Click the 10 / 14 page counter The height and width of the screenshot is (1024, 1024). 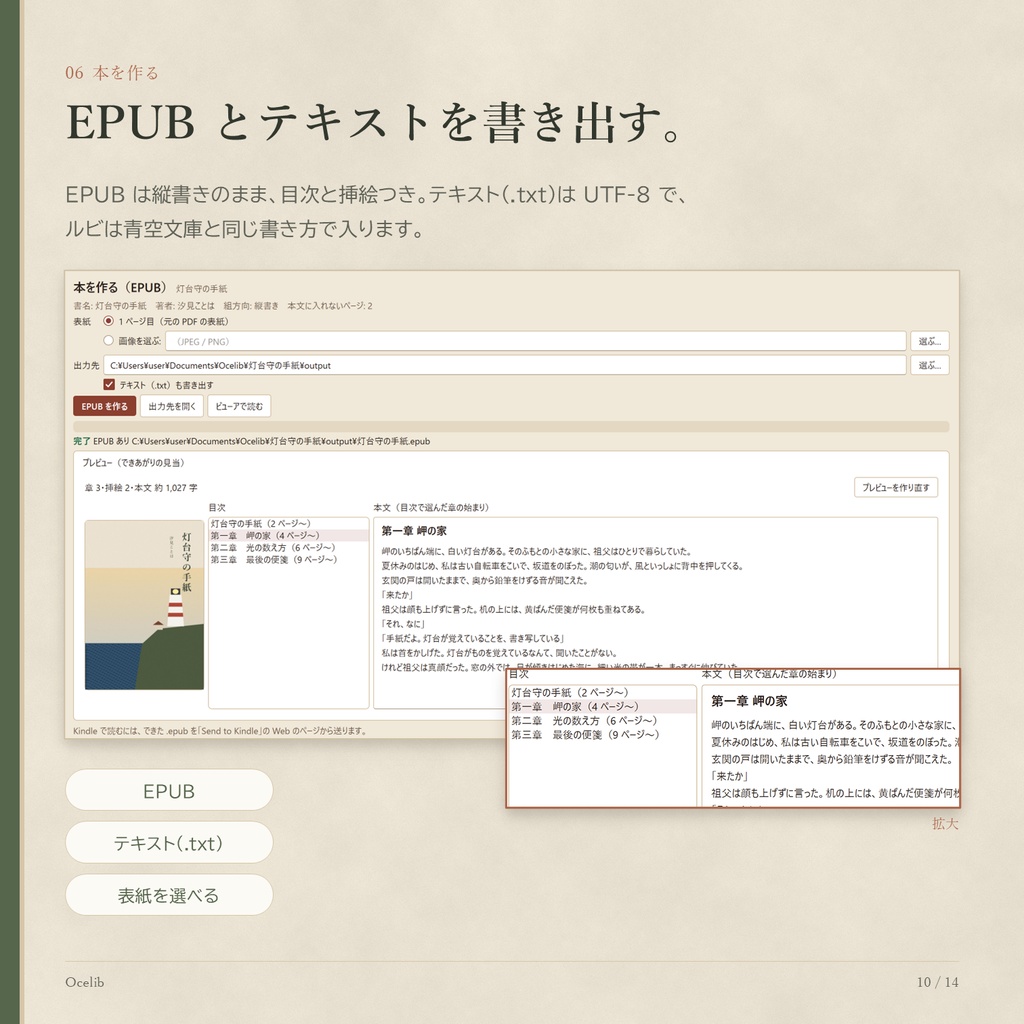[937, 982]
